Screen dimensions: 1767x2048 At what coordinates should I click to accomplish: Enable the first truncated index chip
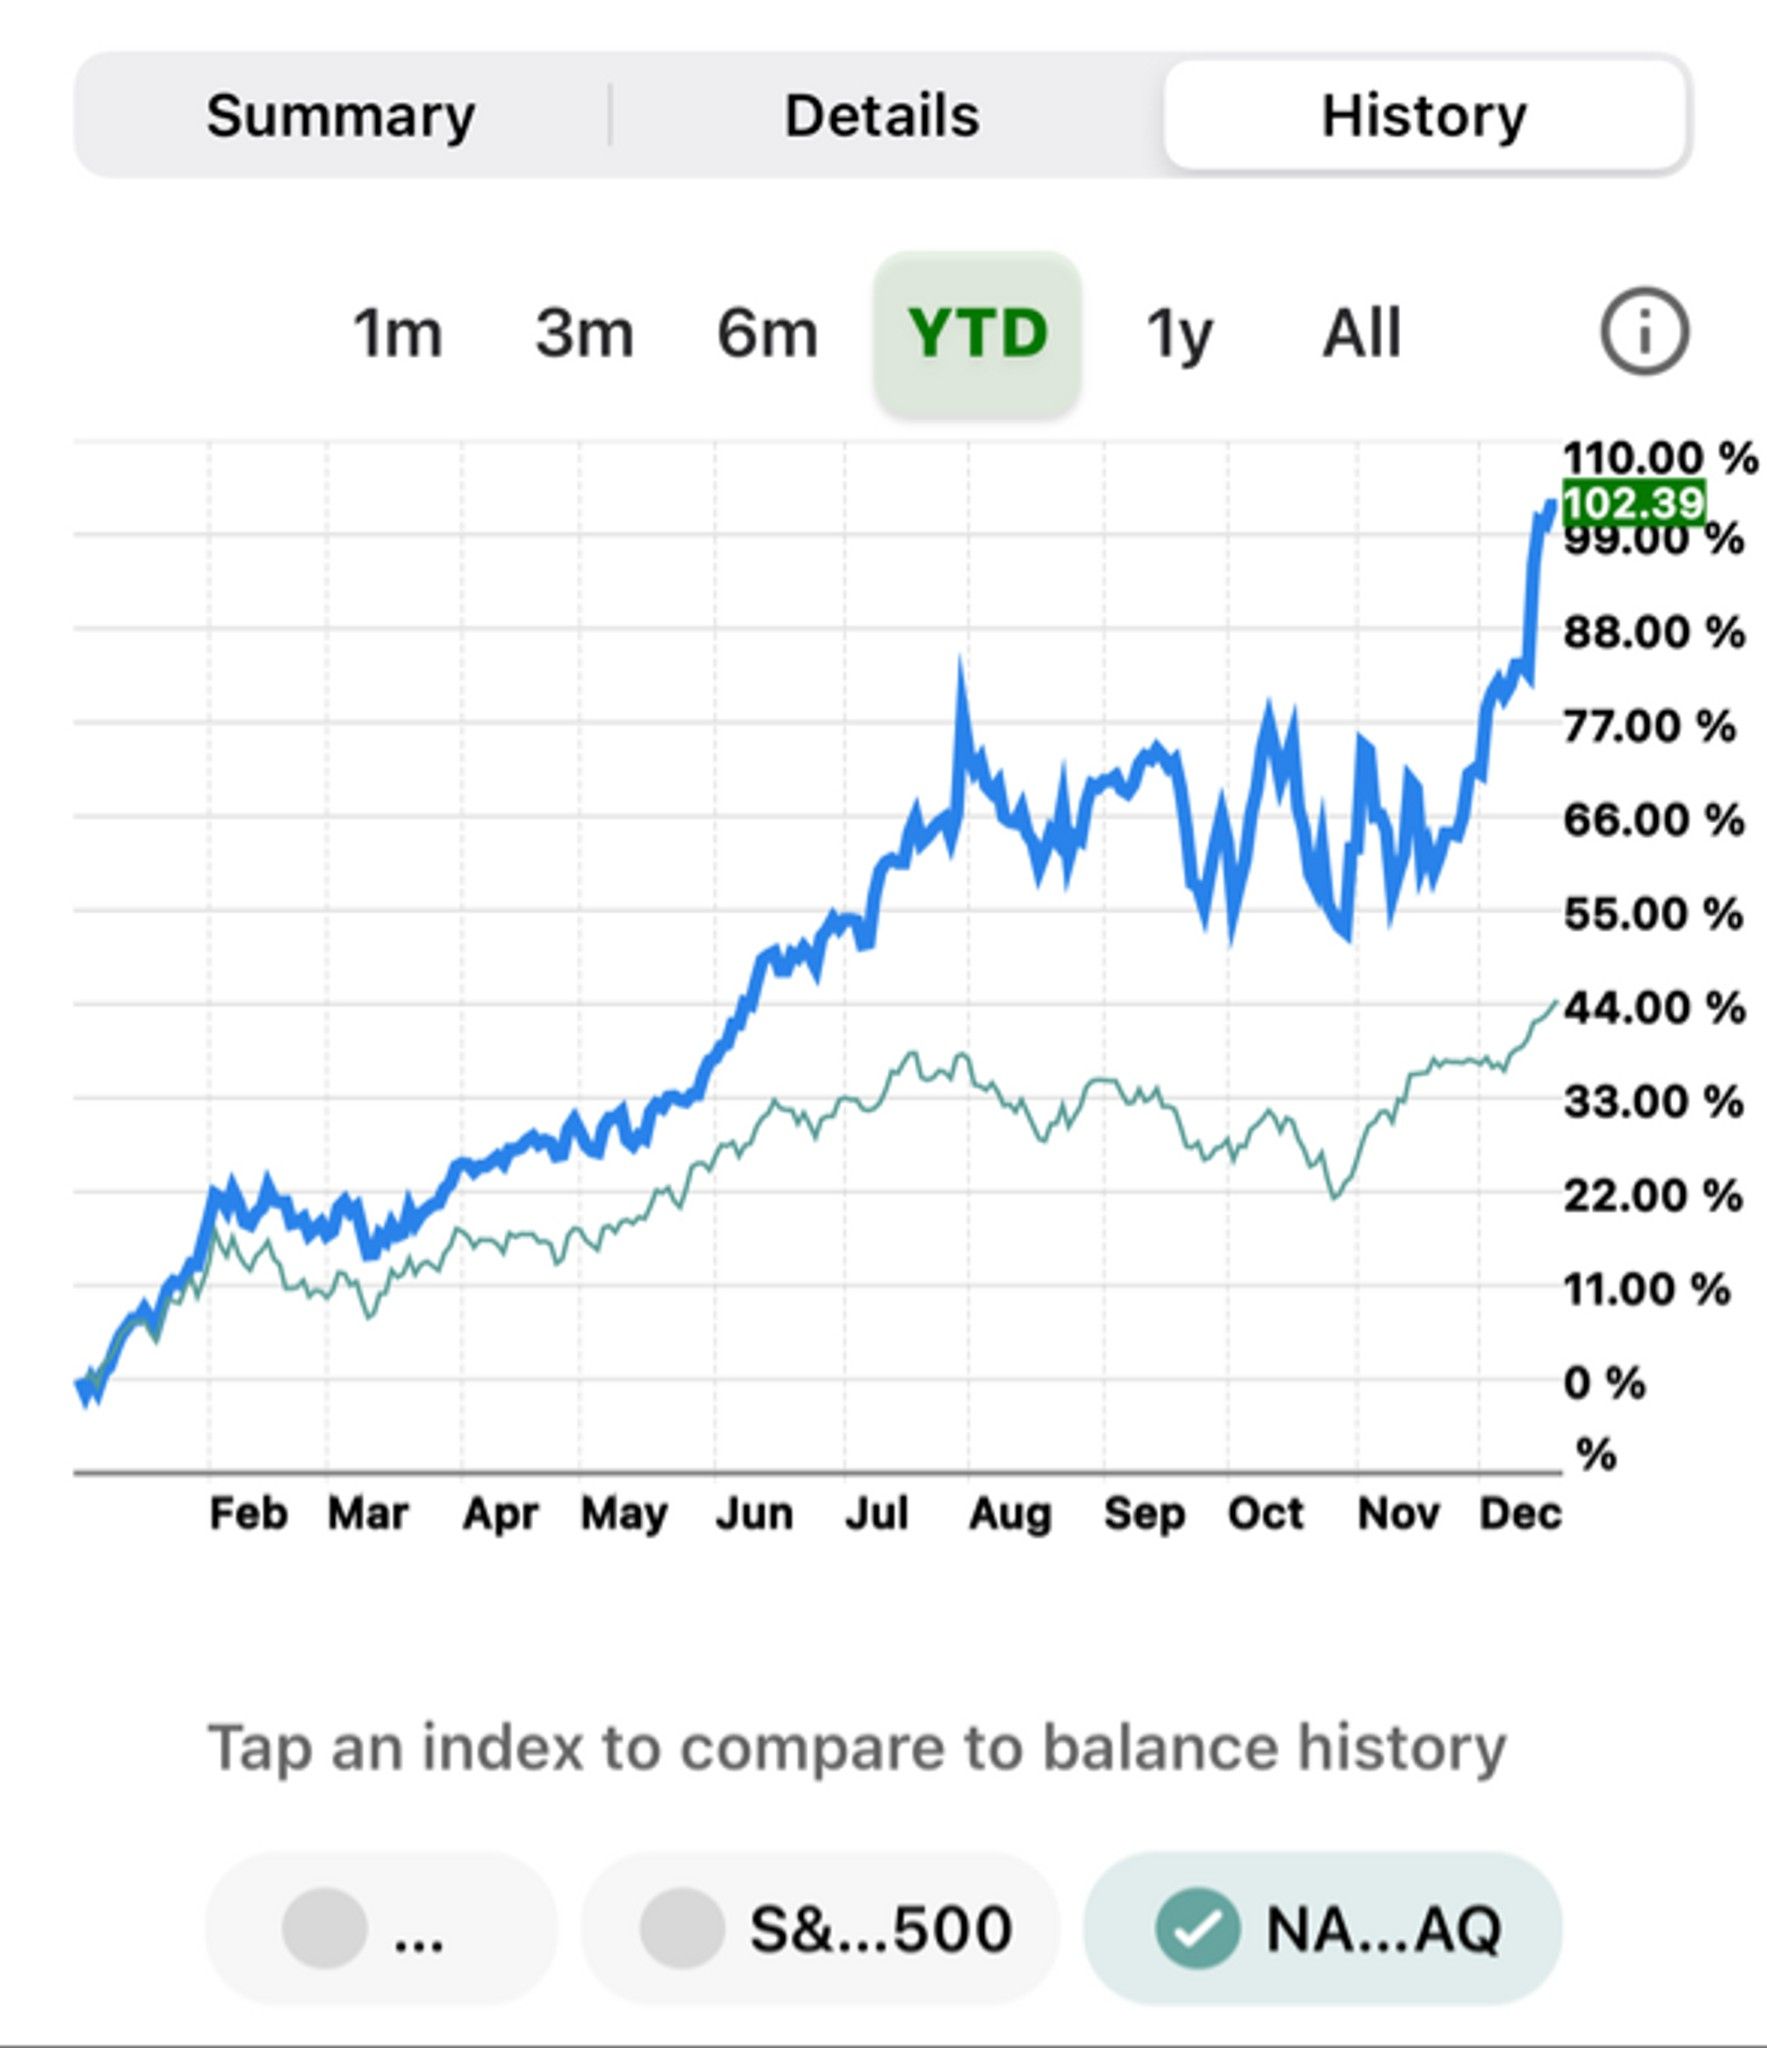[x=381, y=1929]
